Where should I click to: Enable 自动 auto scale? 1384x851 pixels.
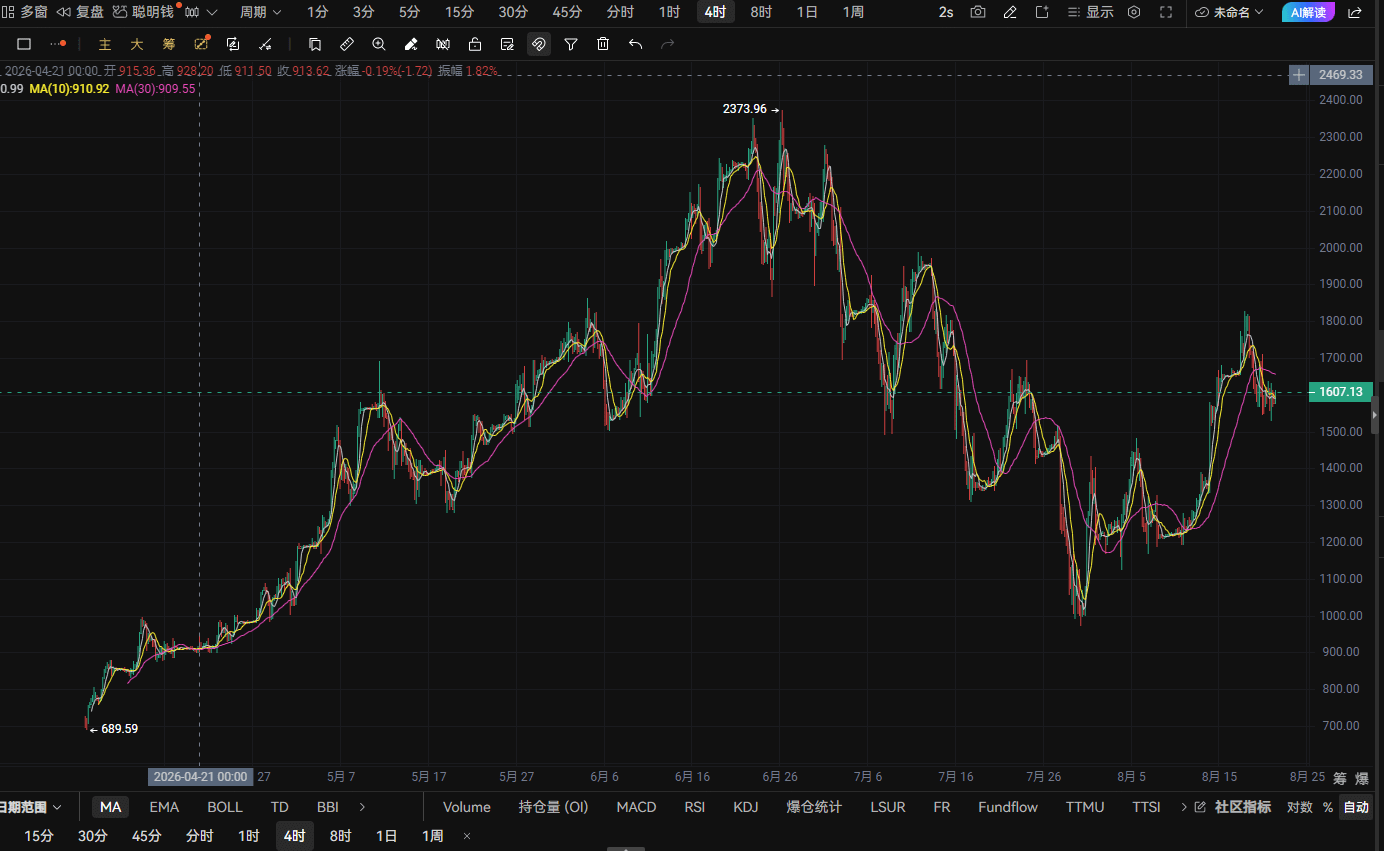tap(1356, 807)
